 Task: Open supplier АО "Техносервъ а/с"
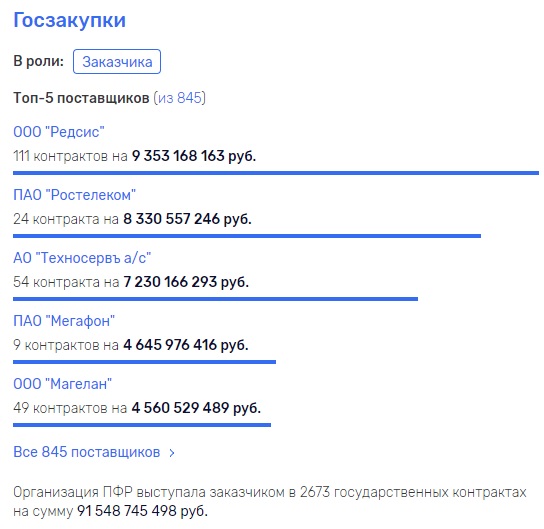pyautogui.click(x=82, y=258)
